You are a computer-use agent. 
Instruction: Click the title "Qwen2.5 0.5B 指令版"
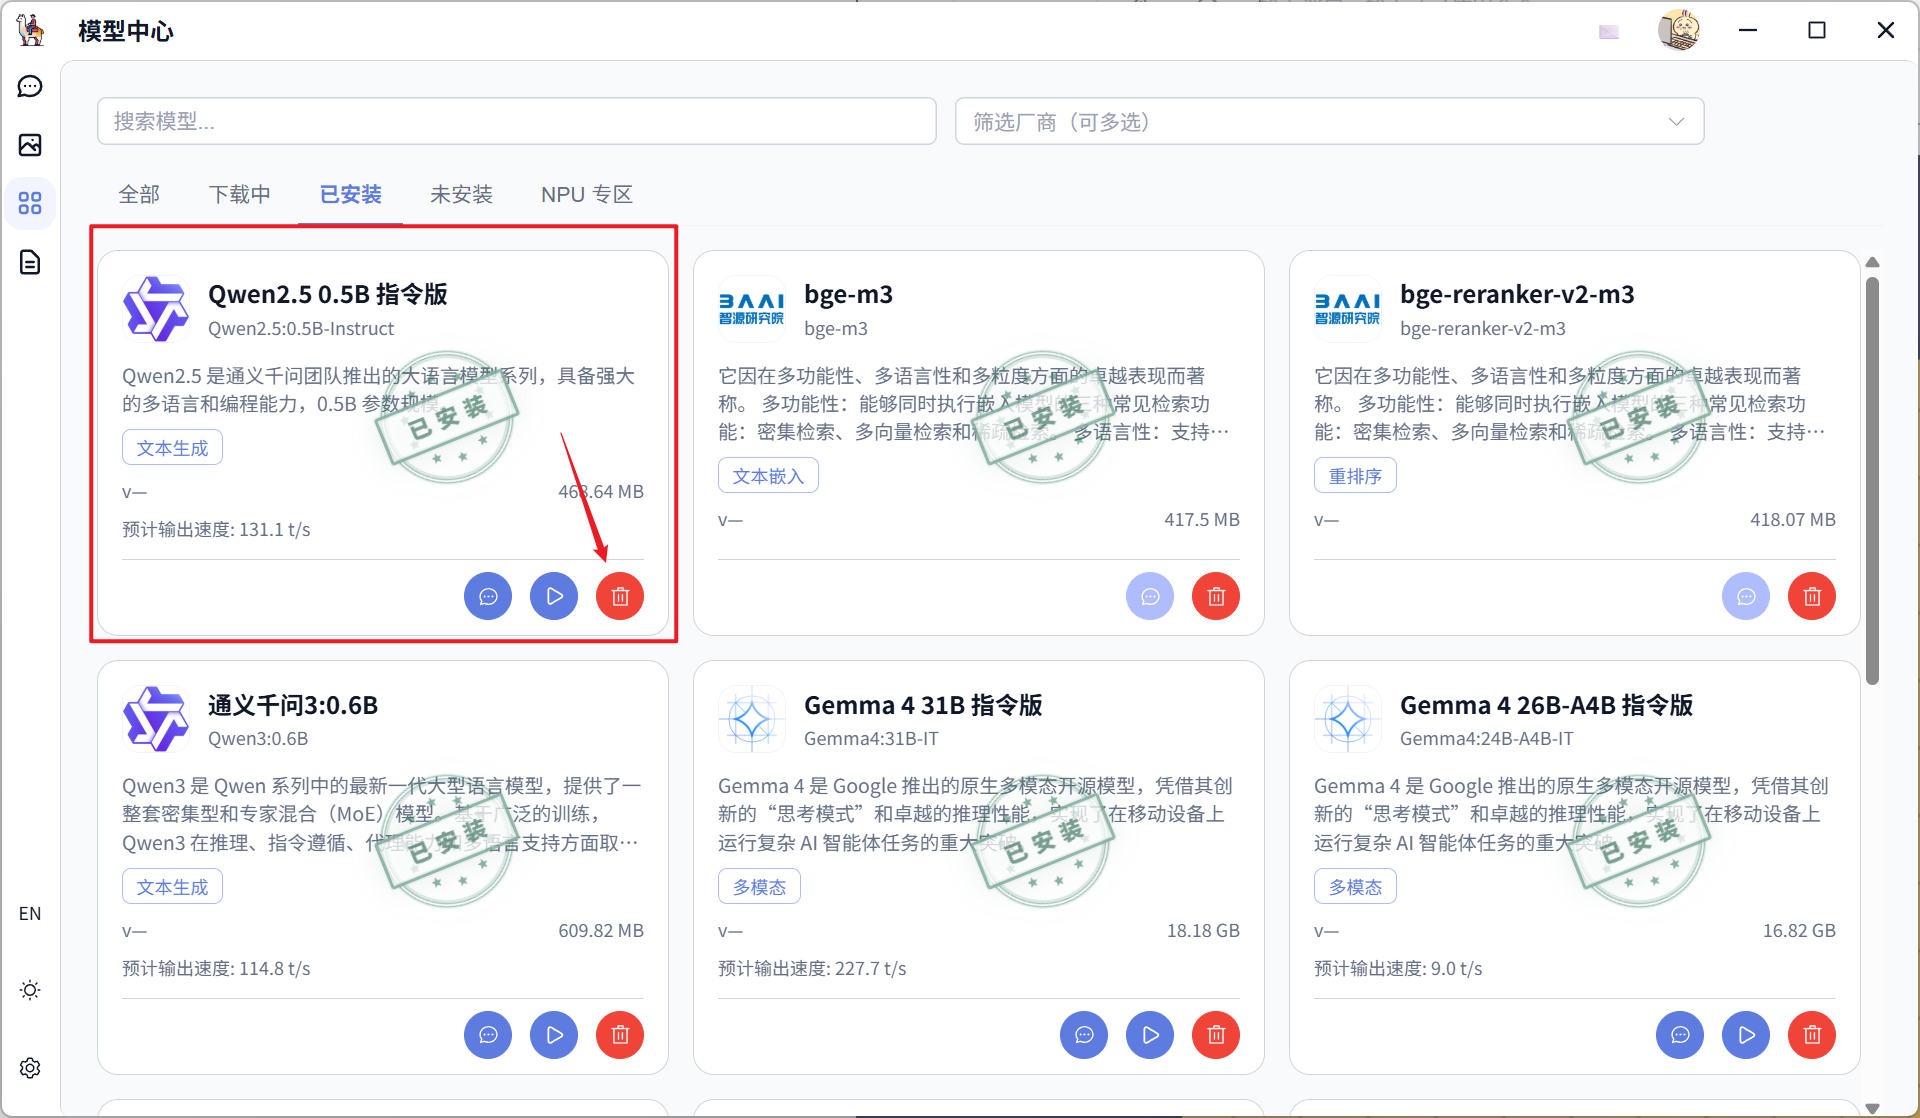(328, 294)
